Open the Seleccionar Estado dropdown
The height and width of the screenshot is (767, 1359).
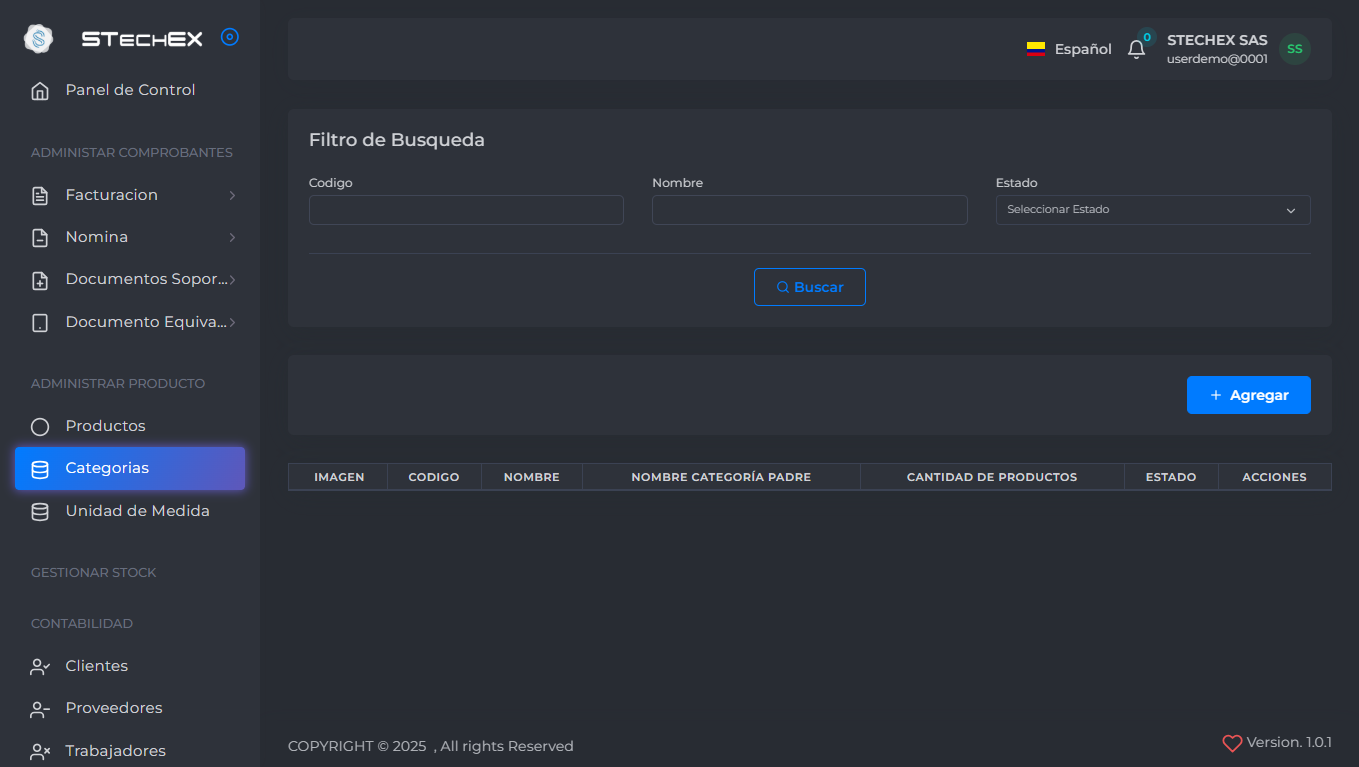click(1152, 210)
